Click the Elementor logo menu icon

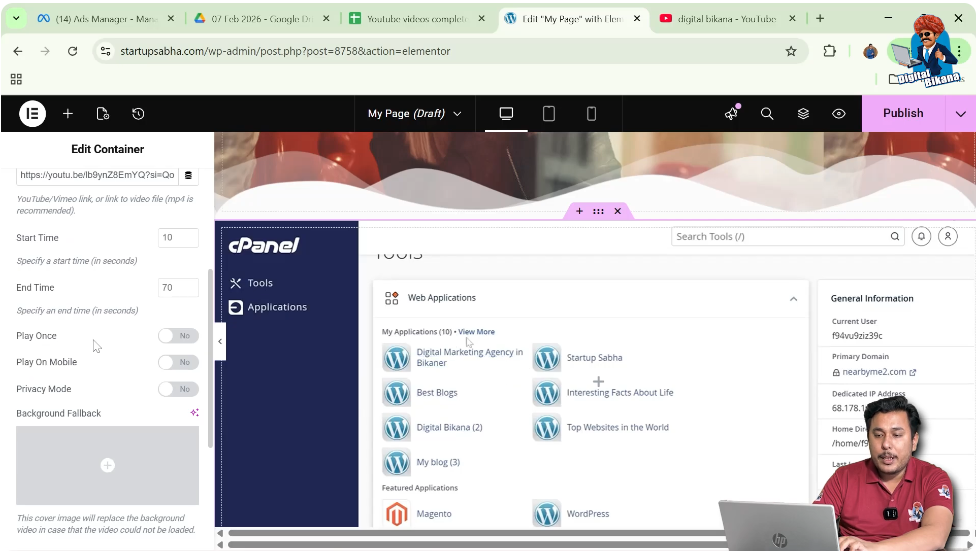pyautogui.click(x=32, y=114)
